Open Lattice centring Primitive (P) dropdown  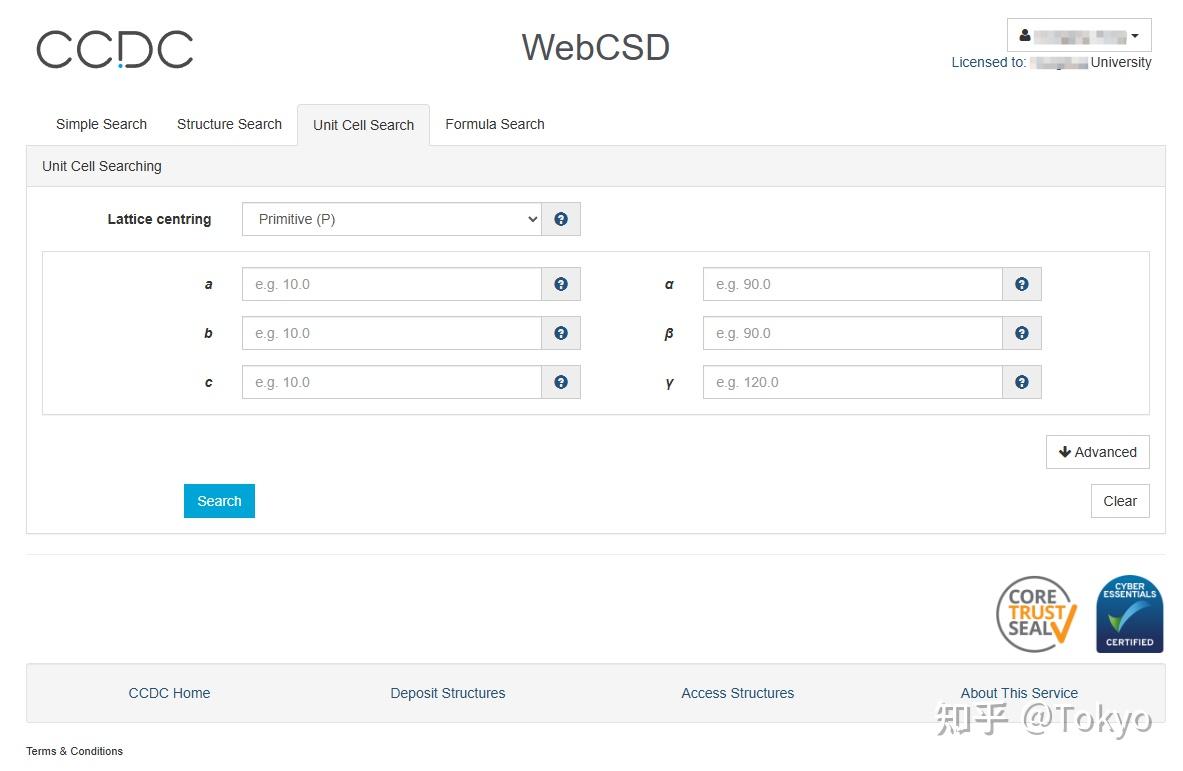pos(392,219)
